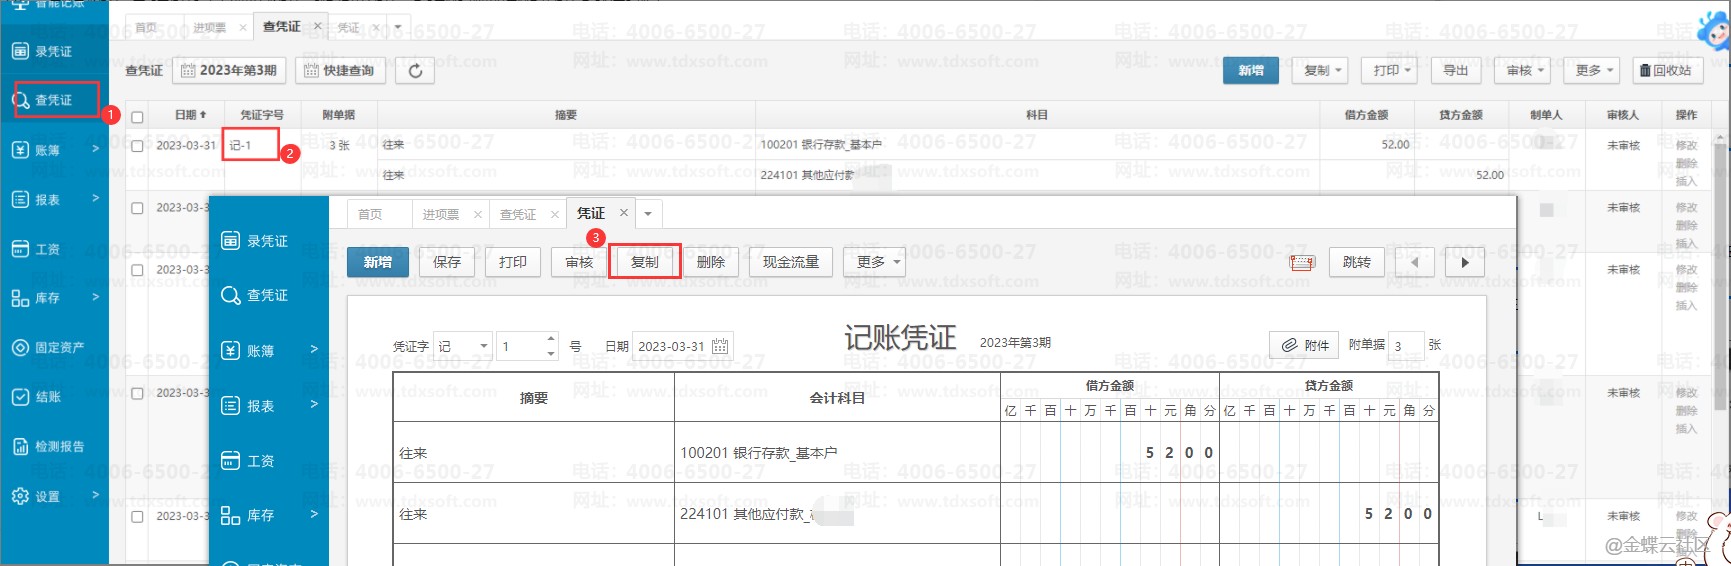Go to previous voucher with left arrow

[1415, 262]
